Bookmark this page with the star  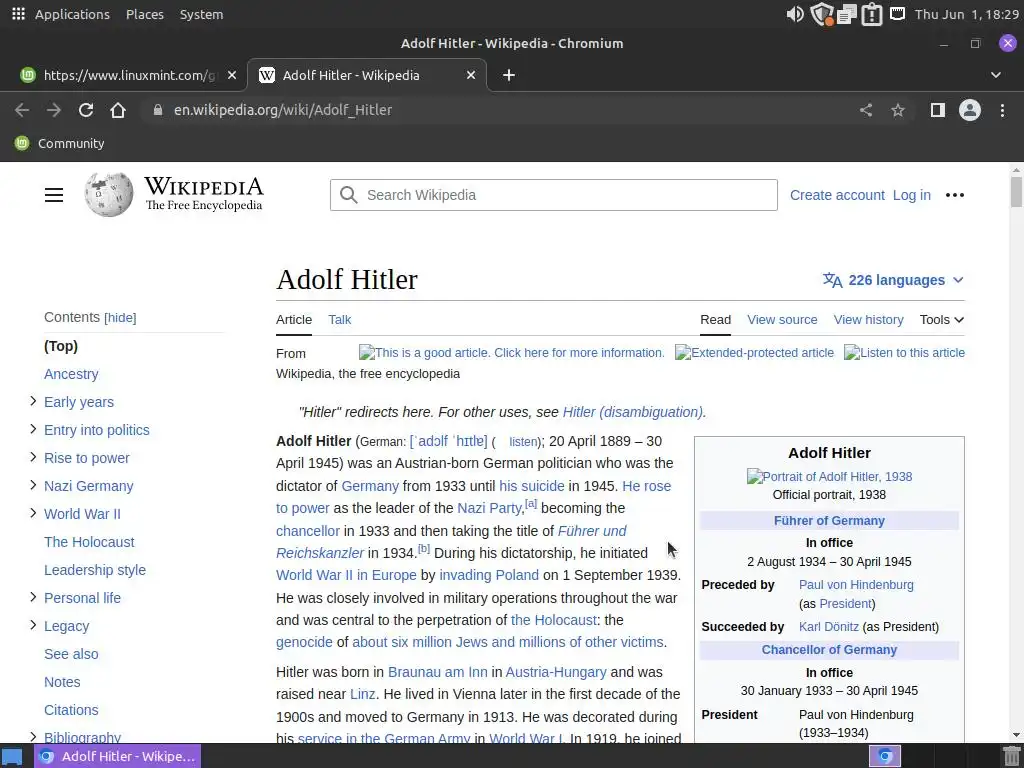pyautogui.click(x=898, y=110)
